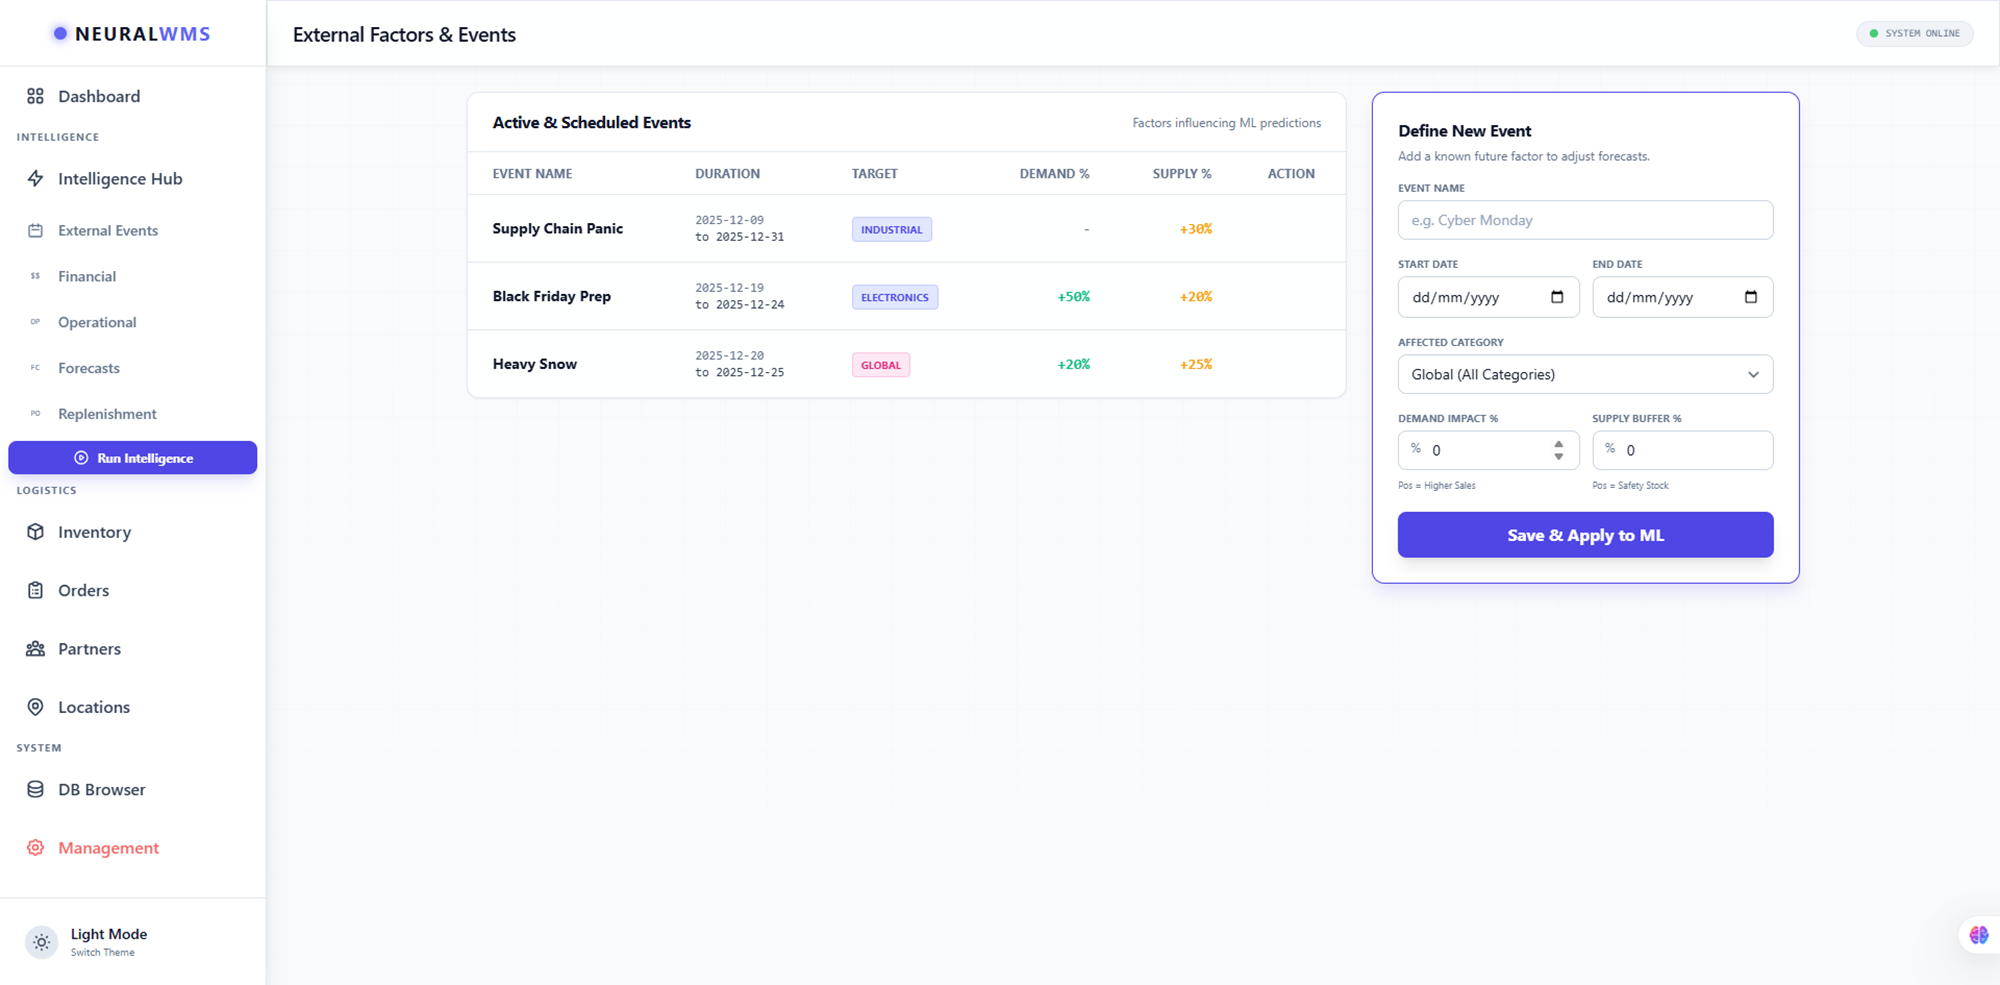Click the Dashboard grid icon

(36, 96)
